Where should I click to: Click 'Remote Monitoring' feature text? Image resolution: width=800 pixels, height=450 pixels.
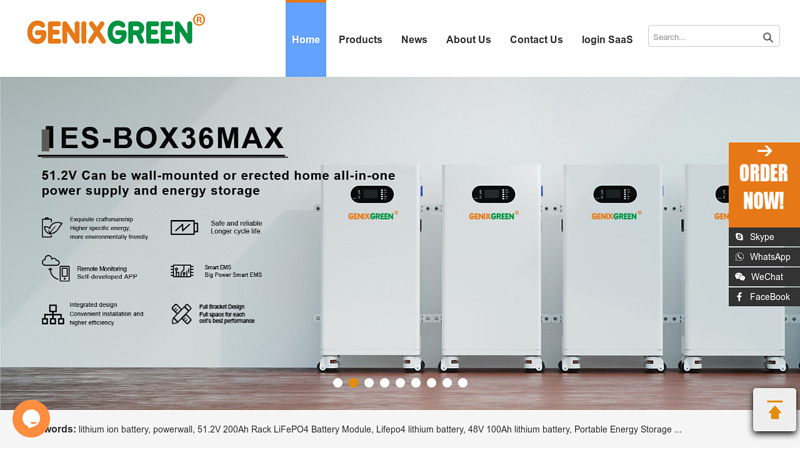[x=102, y=269]
